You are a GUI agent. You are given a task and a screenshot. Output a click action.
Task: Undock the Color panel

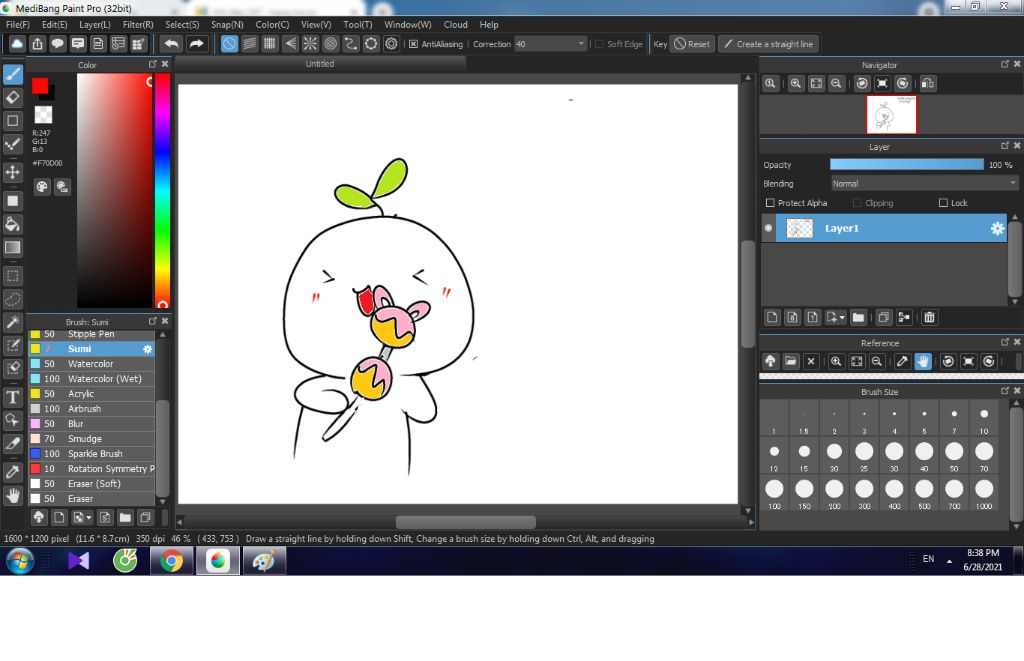[153, 64]
